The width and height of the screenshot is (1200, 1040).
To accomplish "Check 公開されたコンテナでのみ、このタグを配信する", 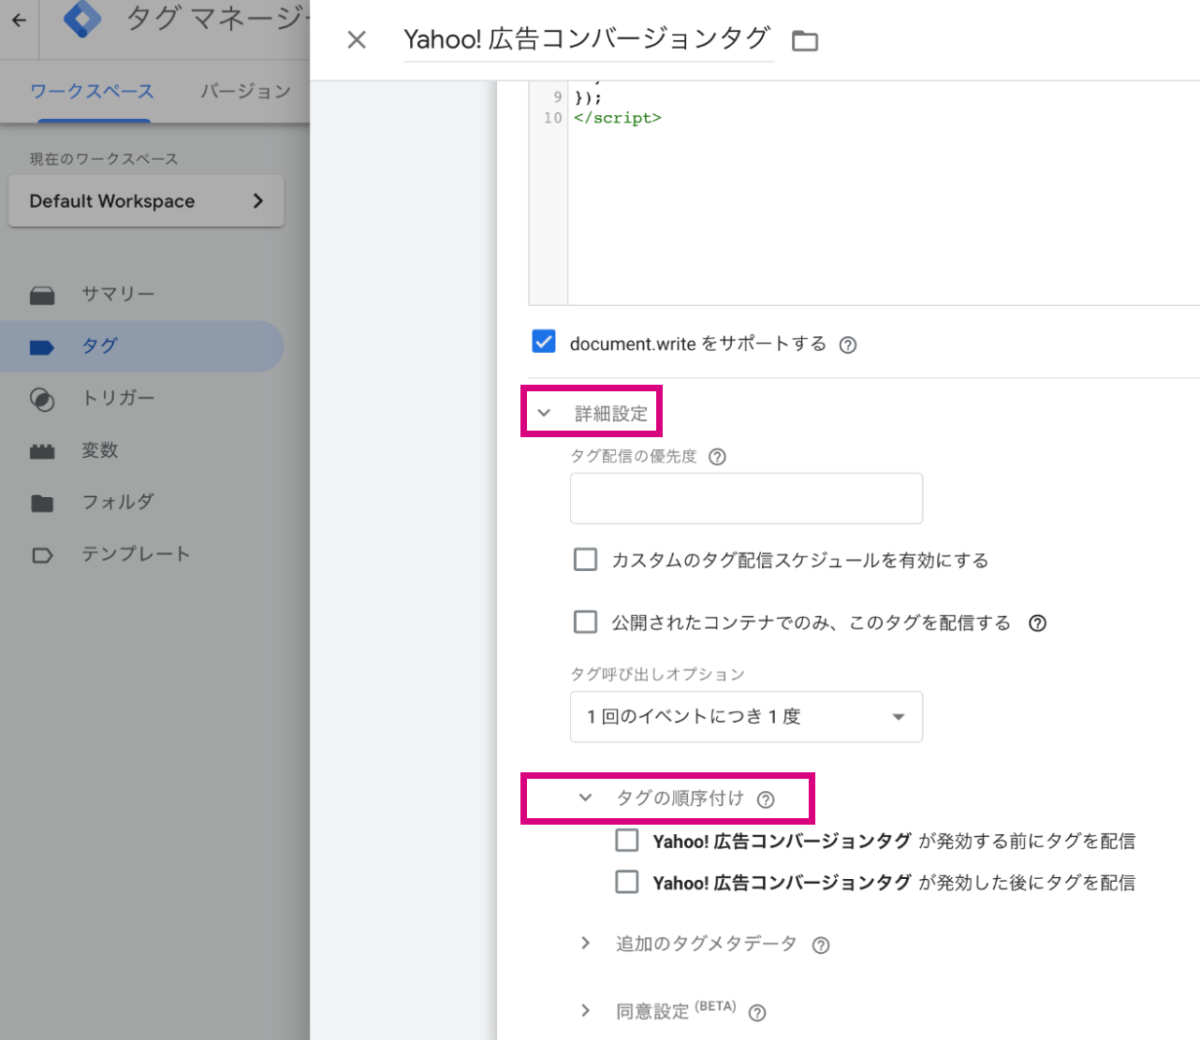I will [585, 622].
